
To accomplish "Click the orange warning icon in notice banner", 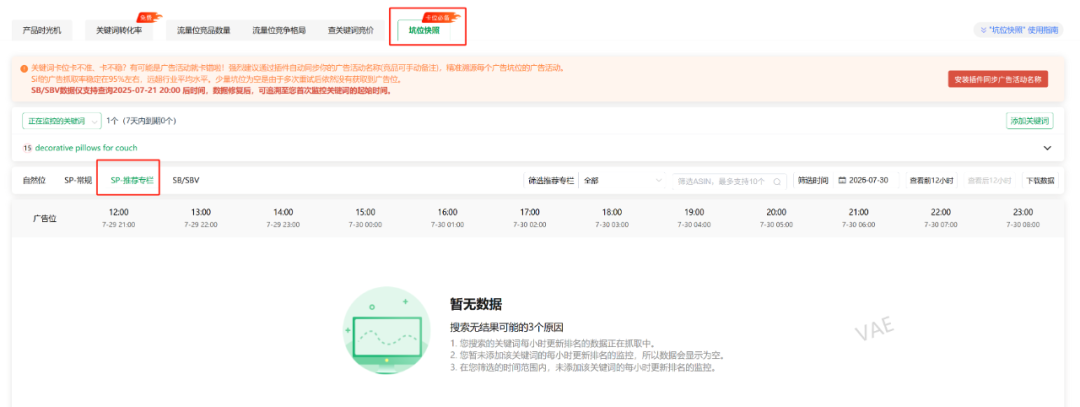I will click(24, 68).
